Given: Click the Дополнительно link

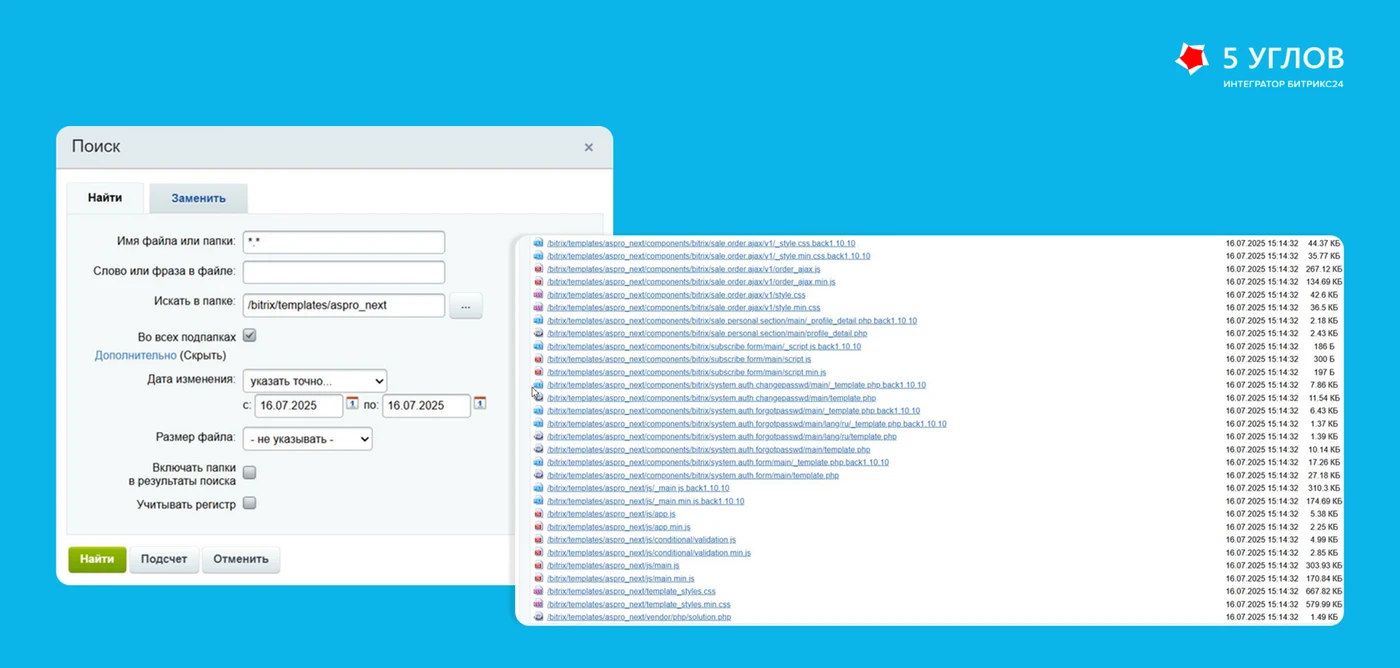Looking at the screenshot, I should (x=136, y=355).
